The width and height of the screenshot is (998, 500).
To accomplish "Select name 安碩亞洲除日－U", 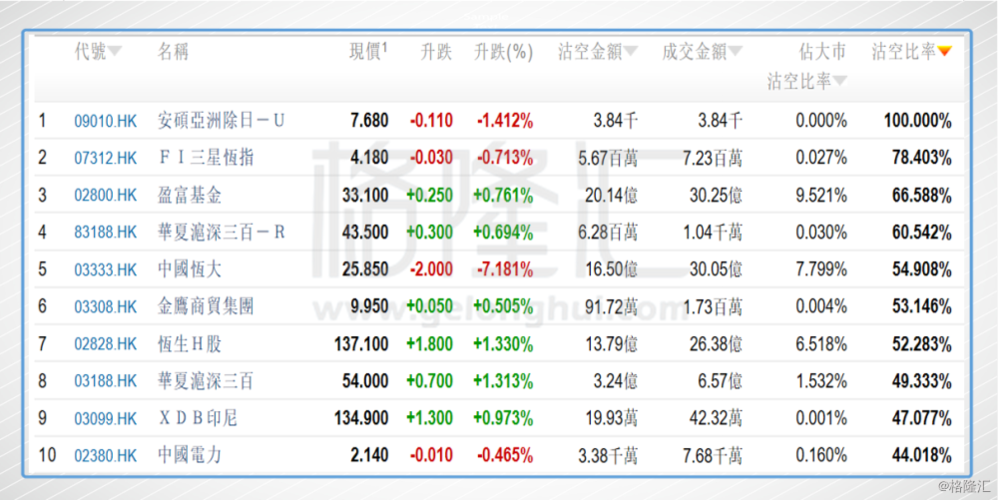I will click(x=221, y=121).
